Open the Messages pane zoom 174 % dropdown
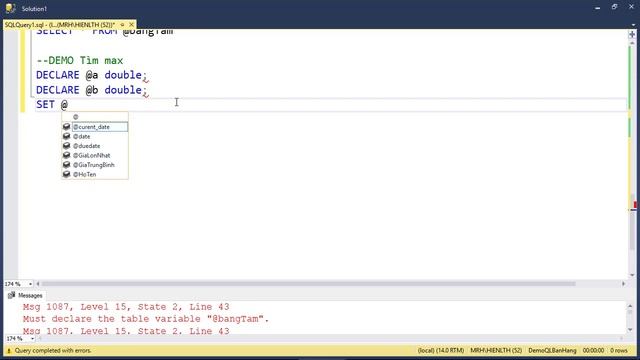This screenshot has width=640, height=360. point(32,339)
